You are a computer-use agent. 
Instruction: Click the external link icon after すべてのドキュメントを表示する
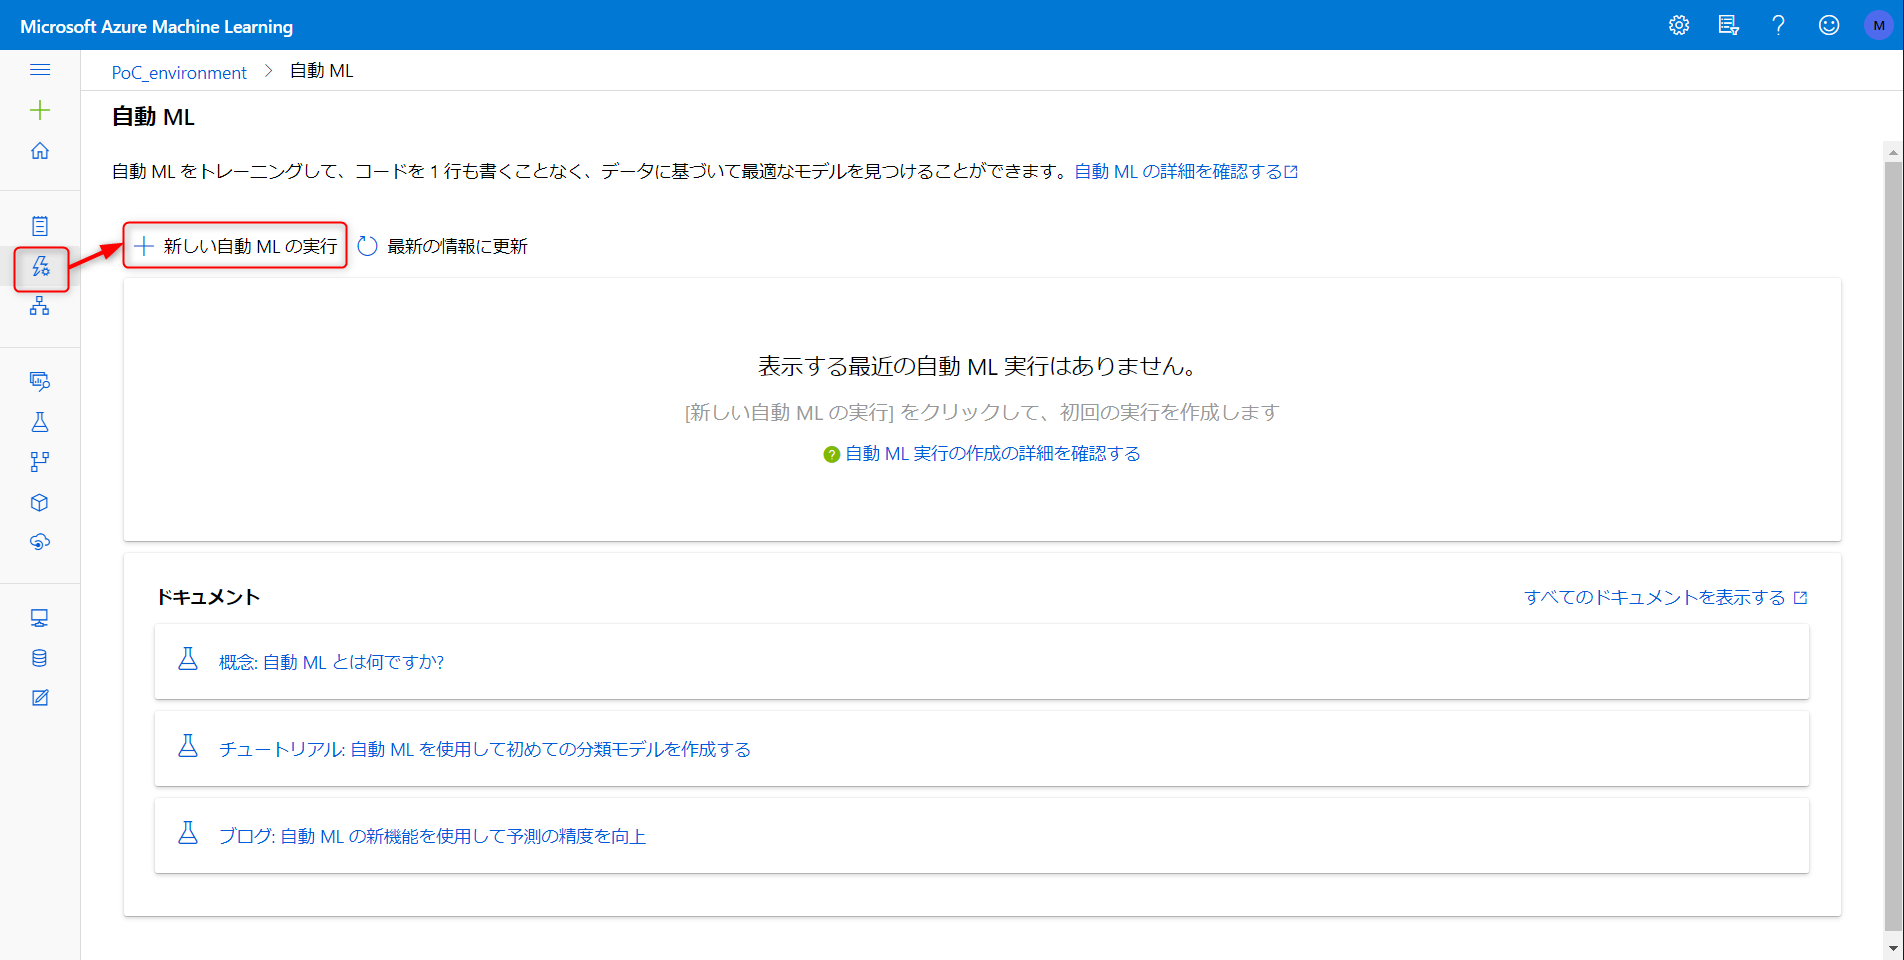tap(1800, 598)
